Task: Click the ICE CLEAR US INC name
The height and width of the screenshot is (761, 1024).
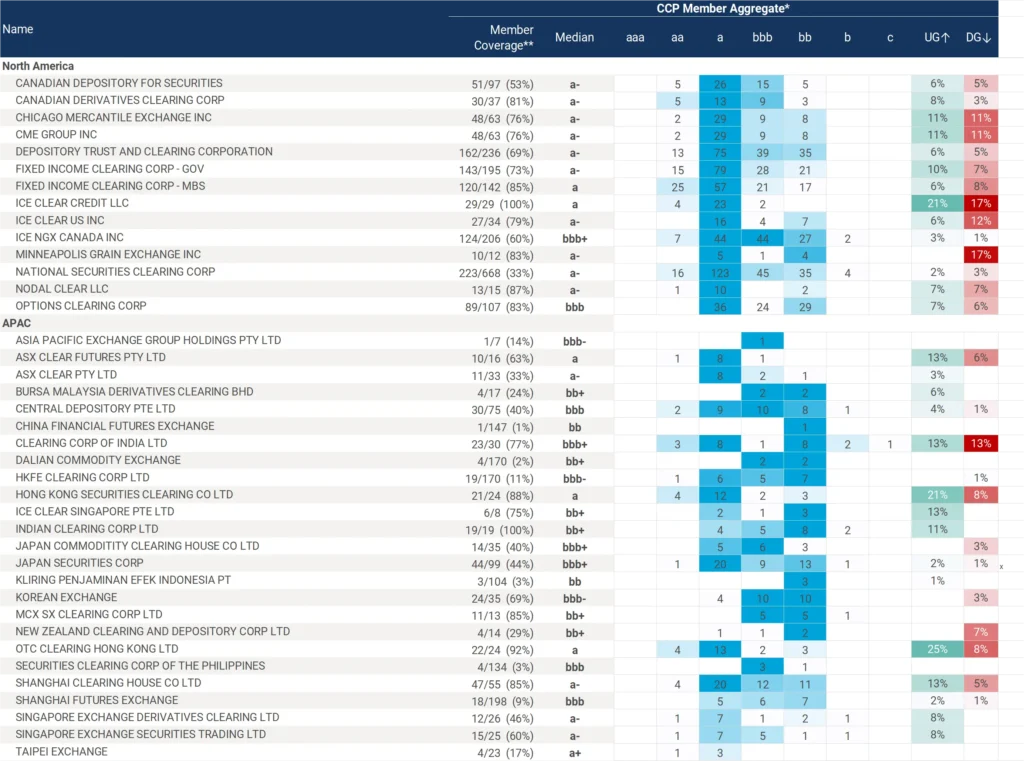Action: (60, 220)
